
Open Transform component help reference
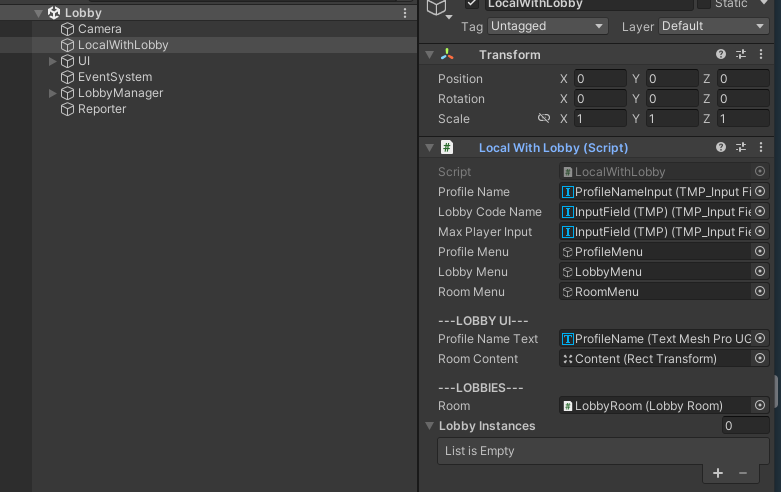(x=721, y=55)
